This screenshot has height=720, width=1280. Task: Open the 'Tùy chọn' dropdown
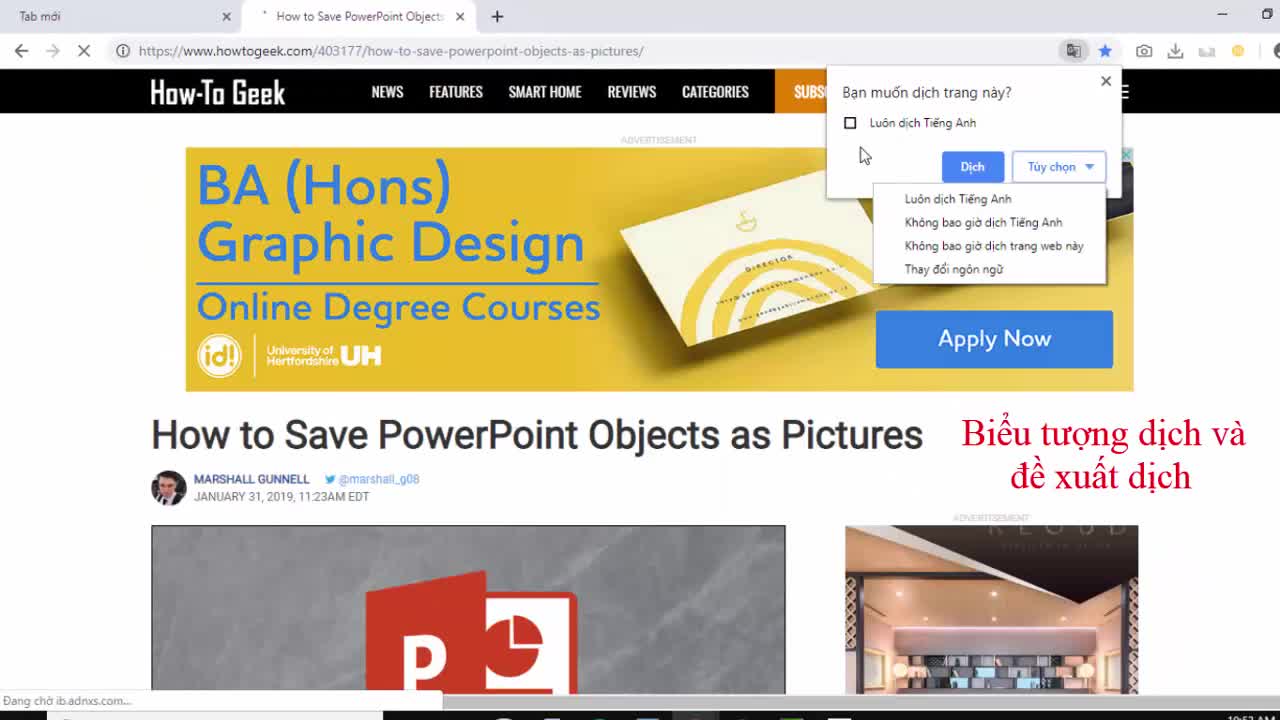click(x=1059, y=167)
